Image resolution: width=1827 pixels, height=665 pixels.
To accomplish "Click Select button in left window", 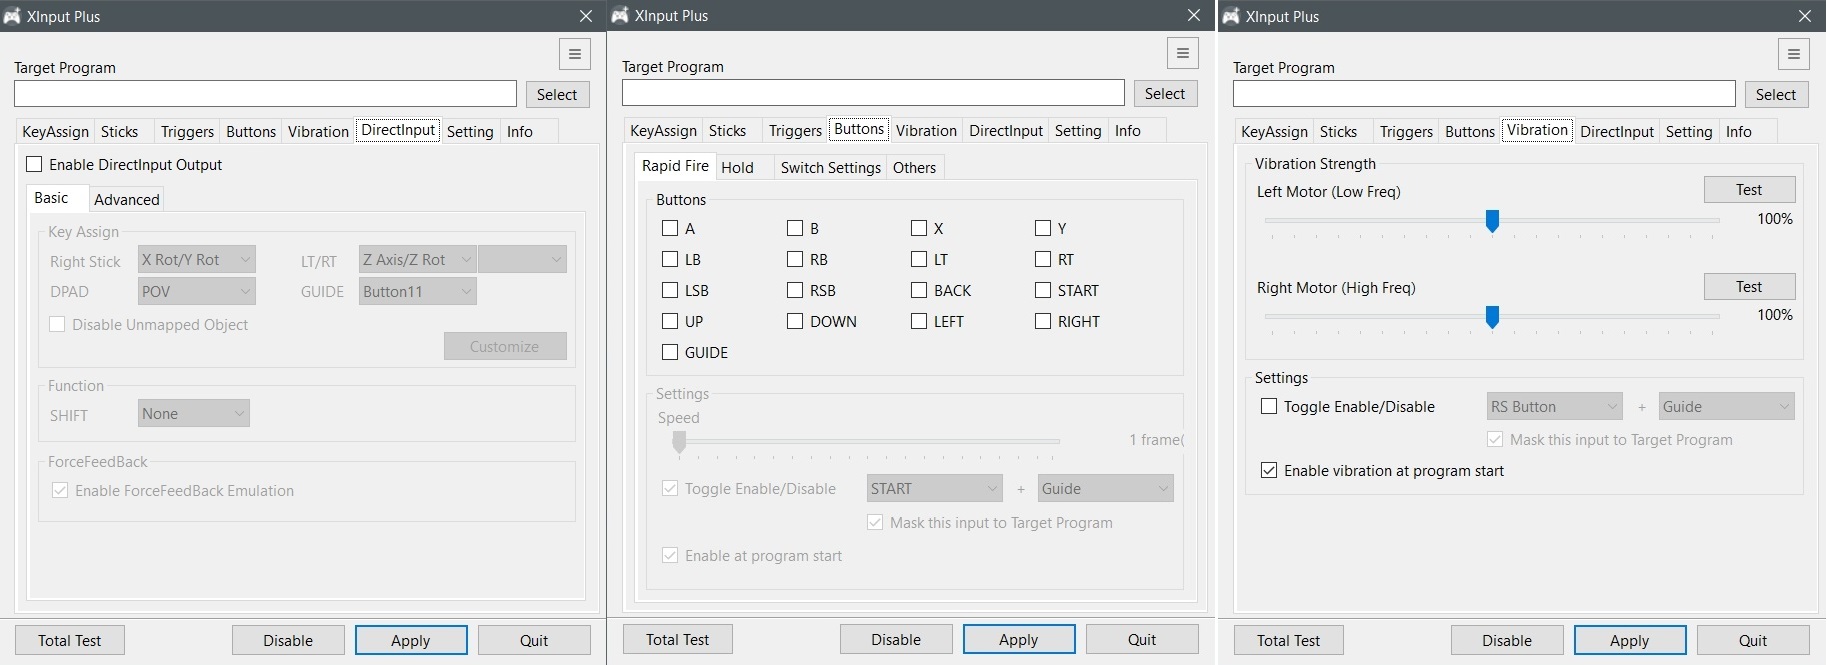I will coord(557,95).
